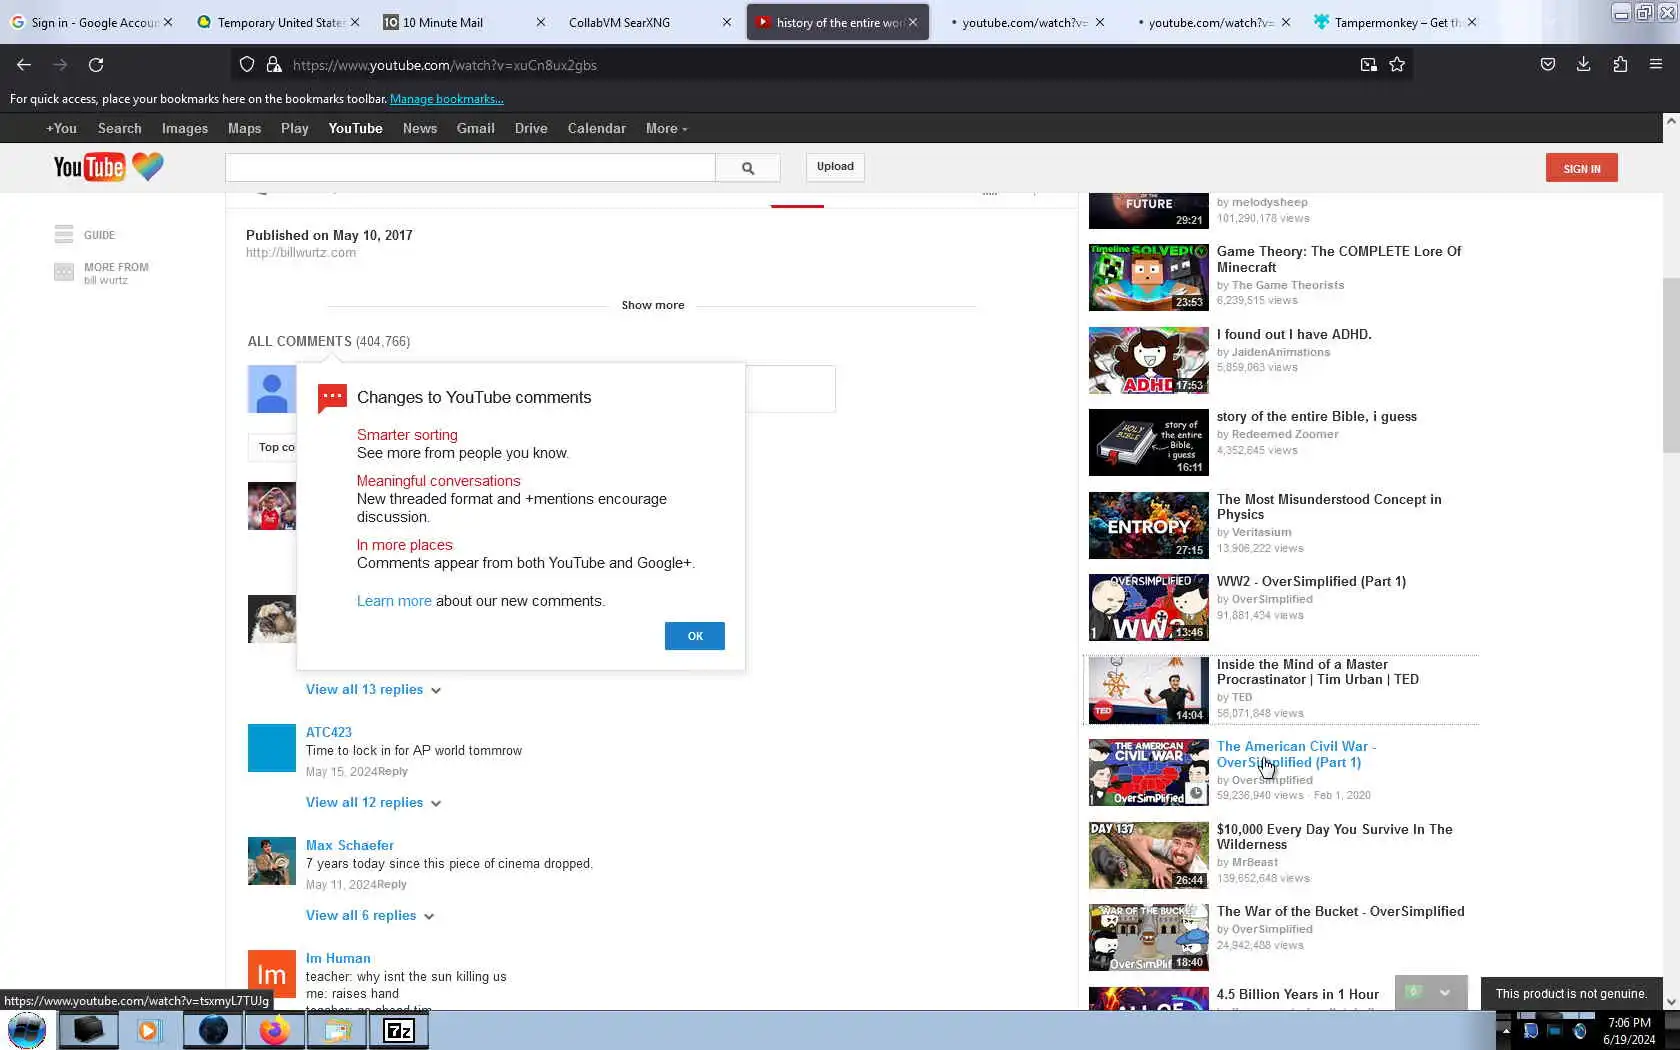
Task: Open Max Schaefer's commenter profile
Action: (x=350, y=846)
